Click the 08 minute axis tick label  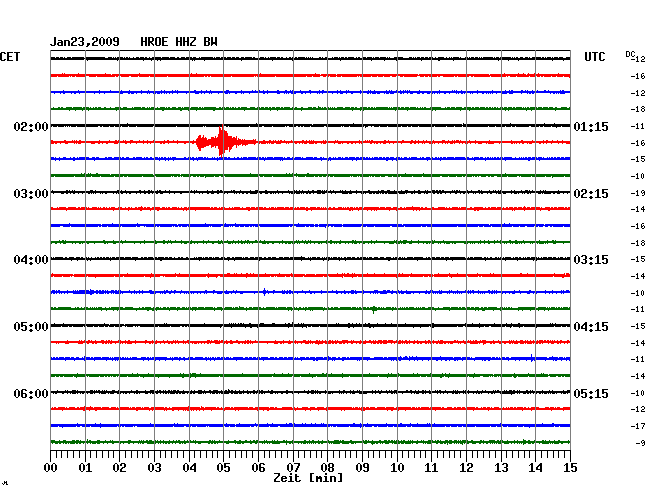[327, 468]
